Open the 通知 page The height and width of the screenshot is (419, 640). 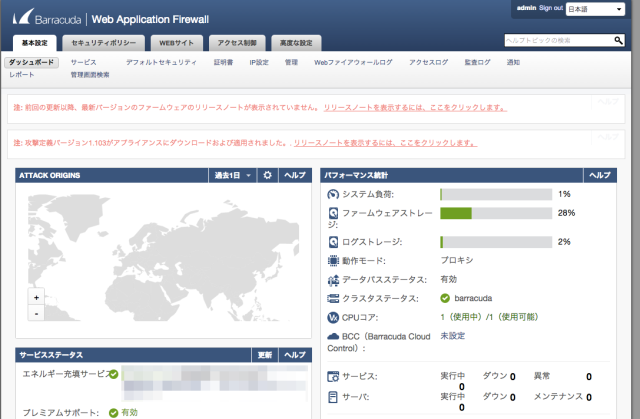pos(513,62)
